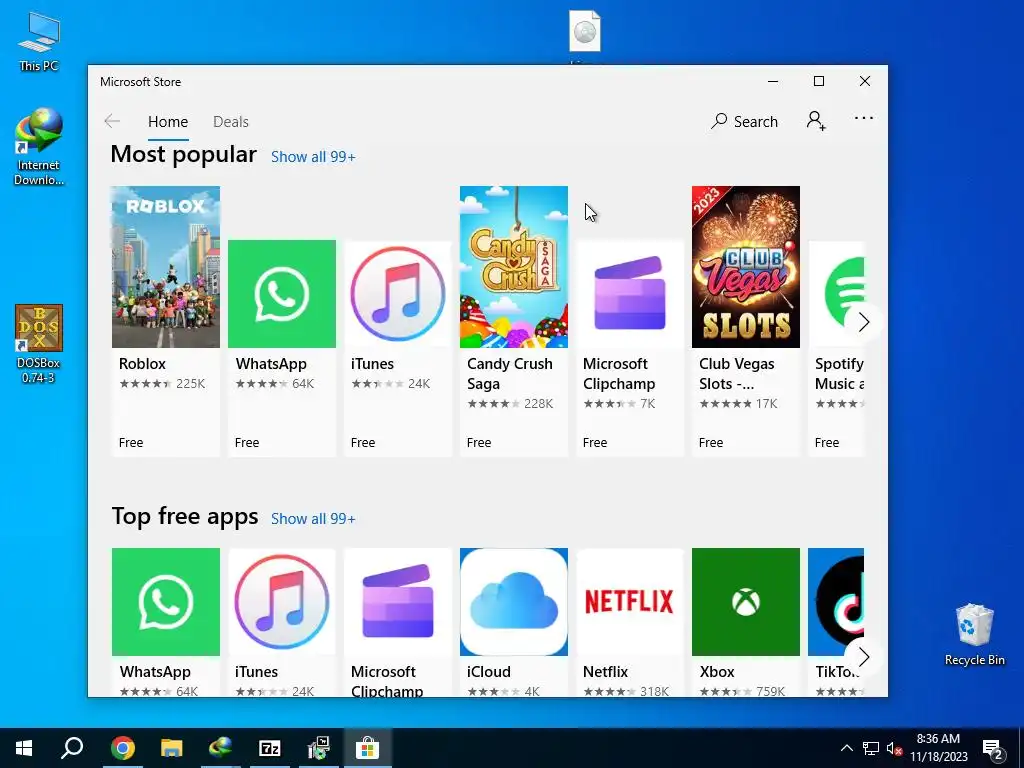Viewport: 1024px width, 768px height.
Task: Open WhatsApp icon under Top free apps
Action: [x=166, y=601]
